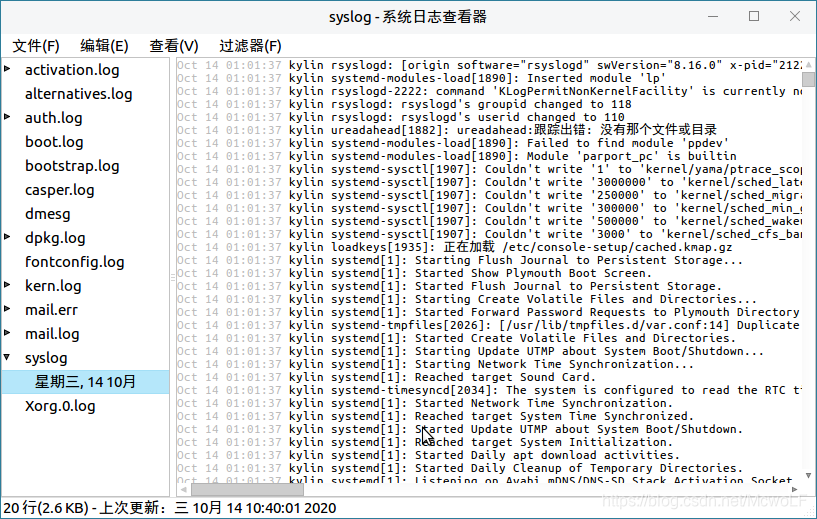Image resolution: width=817 pixels, height=519 pixels.
Task: Click the pane splitter handle between tree and log
Action: point(172,277)
